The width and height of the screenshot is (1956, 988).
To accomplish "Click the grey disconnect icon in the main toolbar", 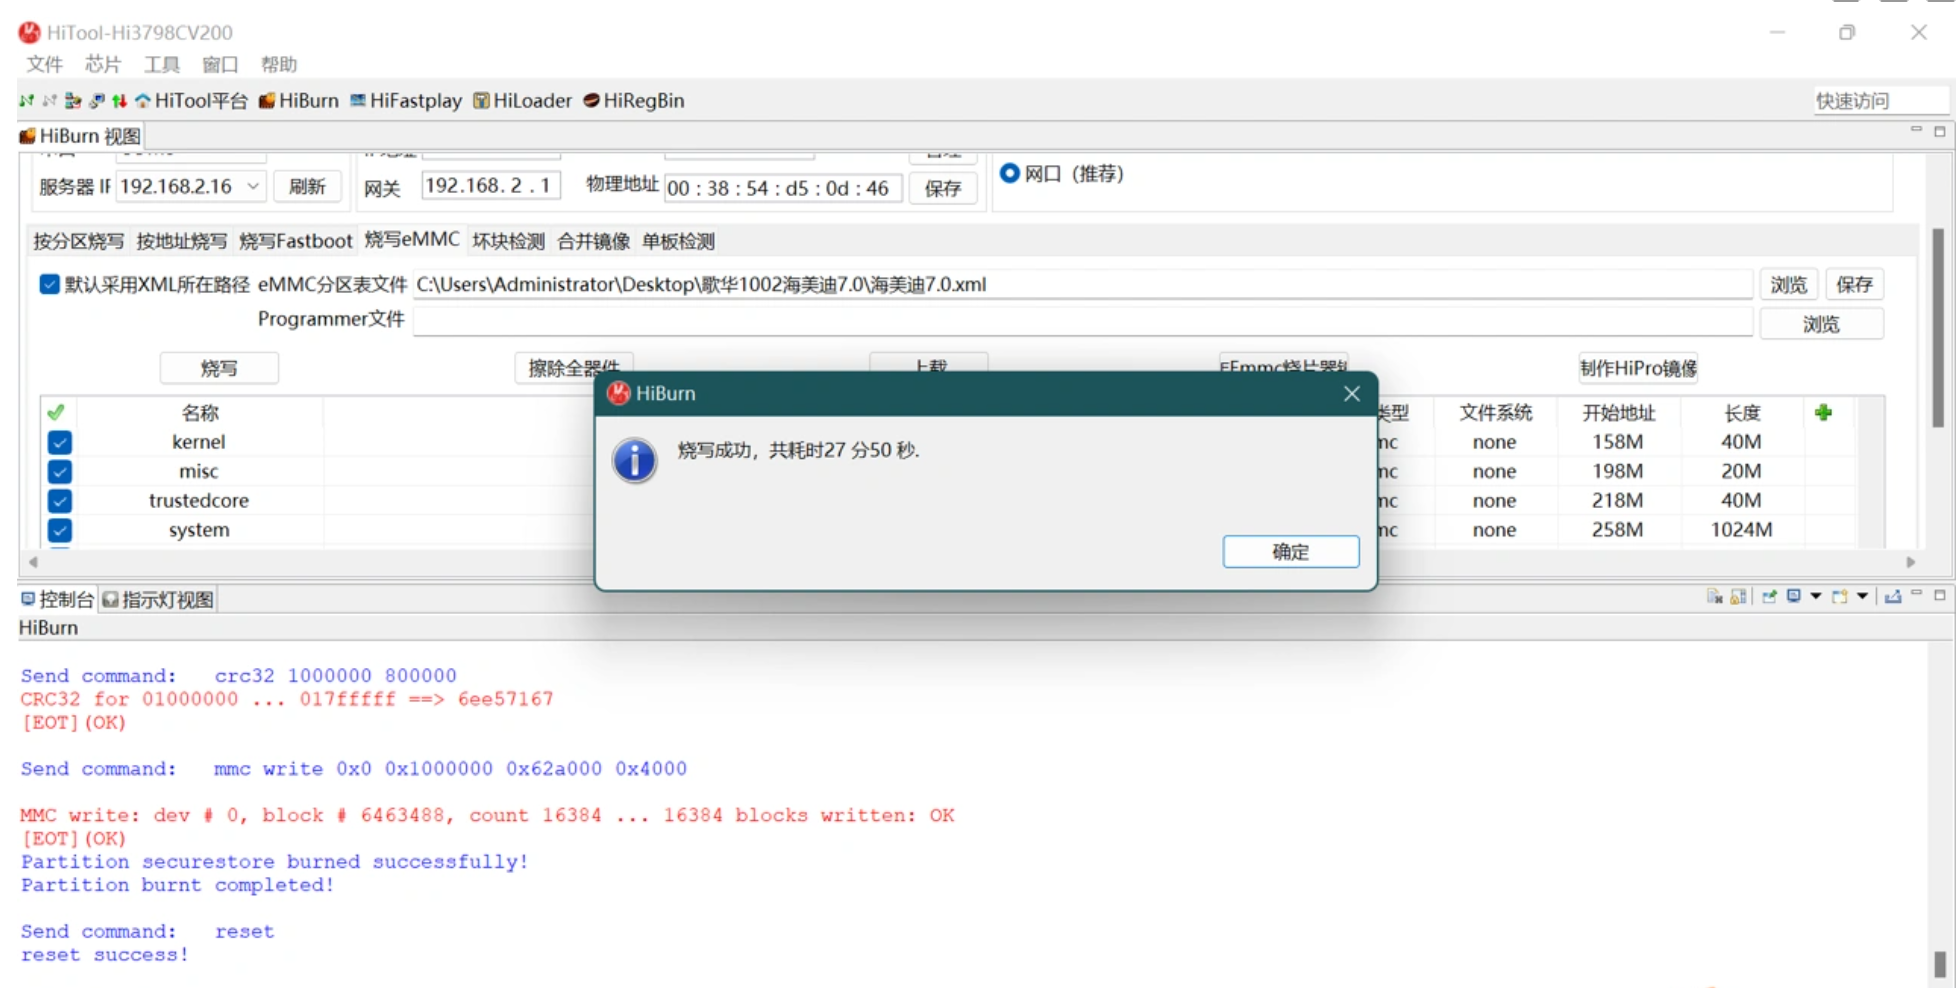I will 49,101.
